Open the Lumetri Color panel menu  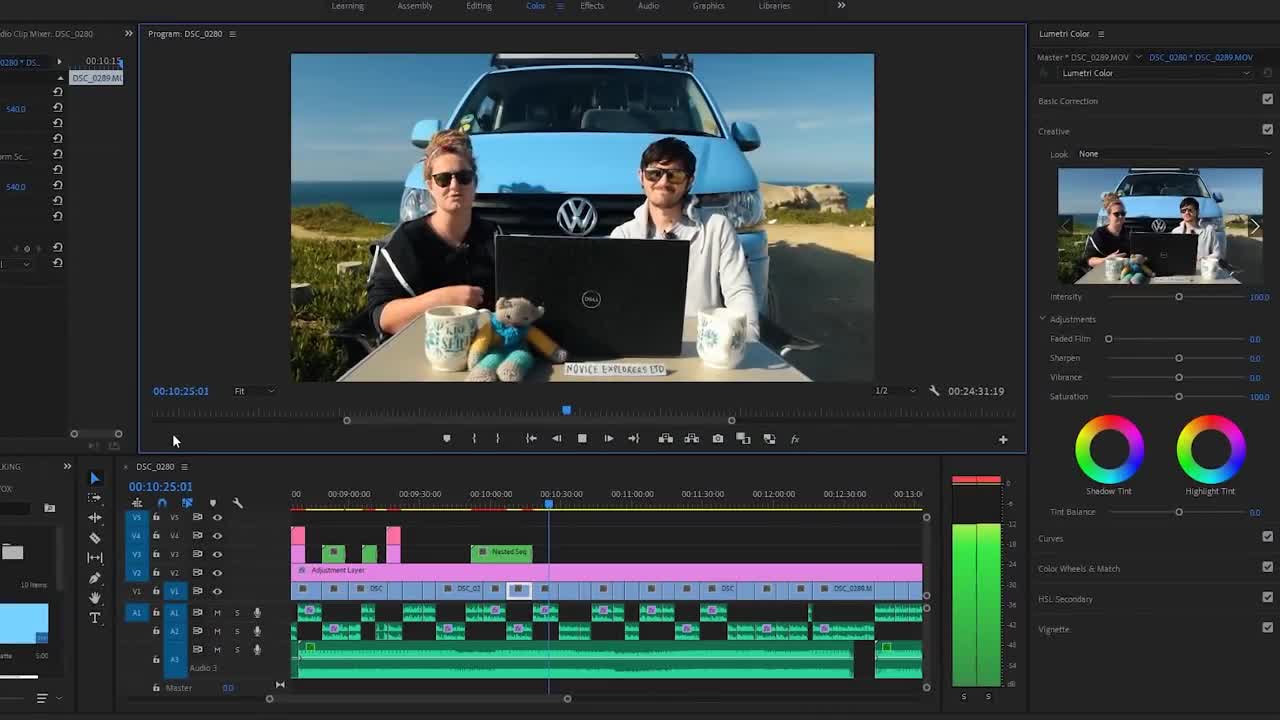coord(1101,34)
